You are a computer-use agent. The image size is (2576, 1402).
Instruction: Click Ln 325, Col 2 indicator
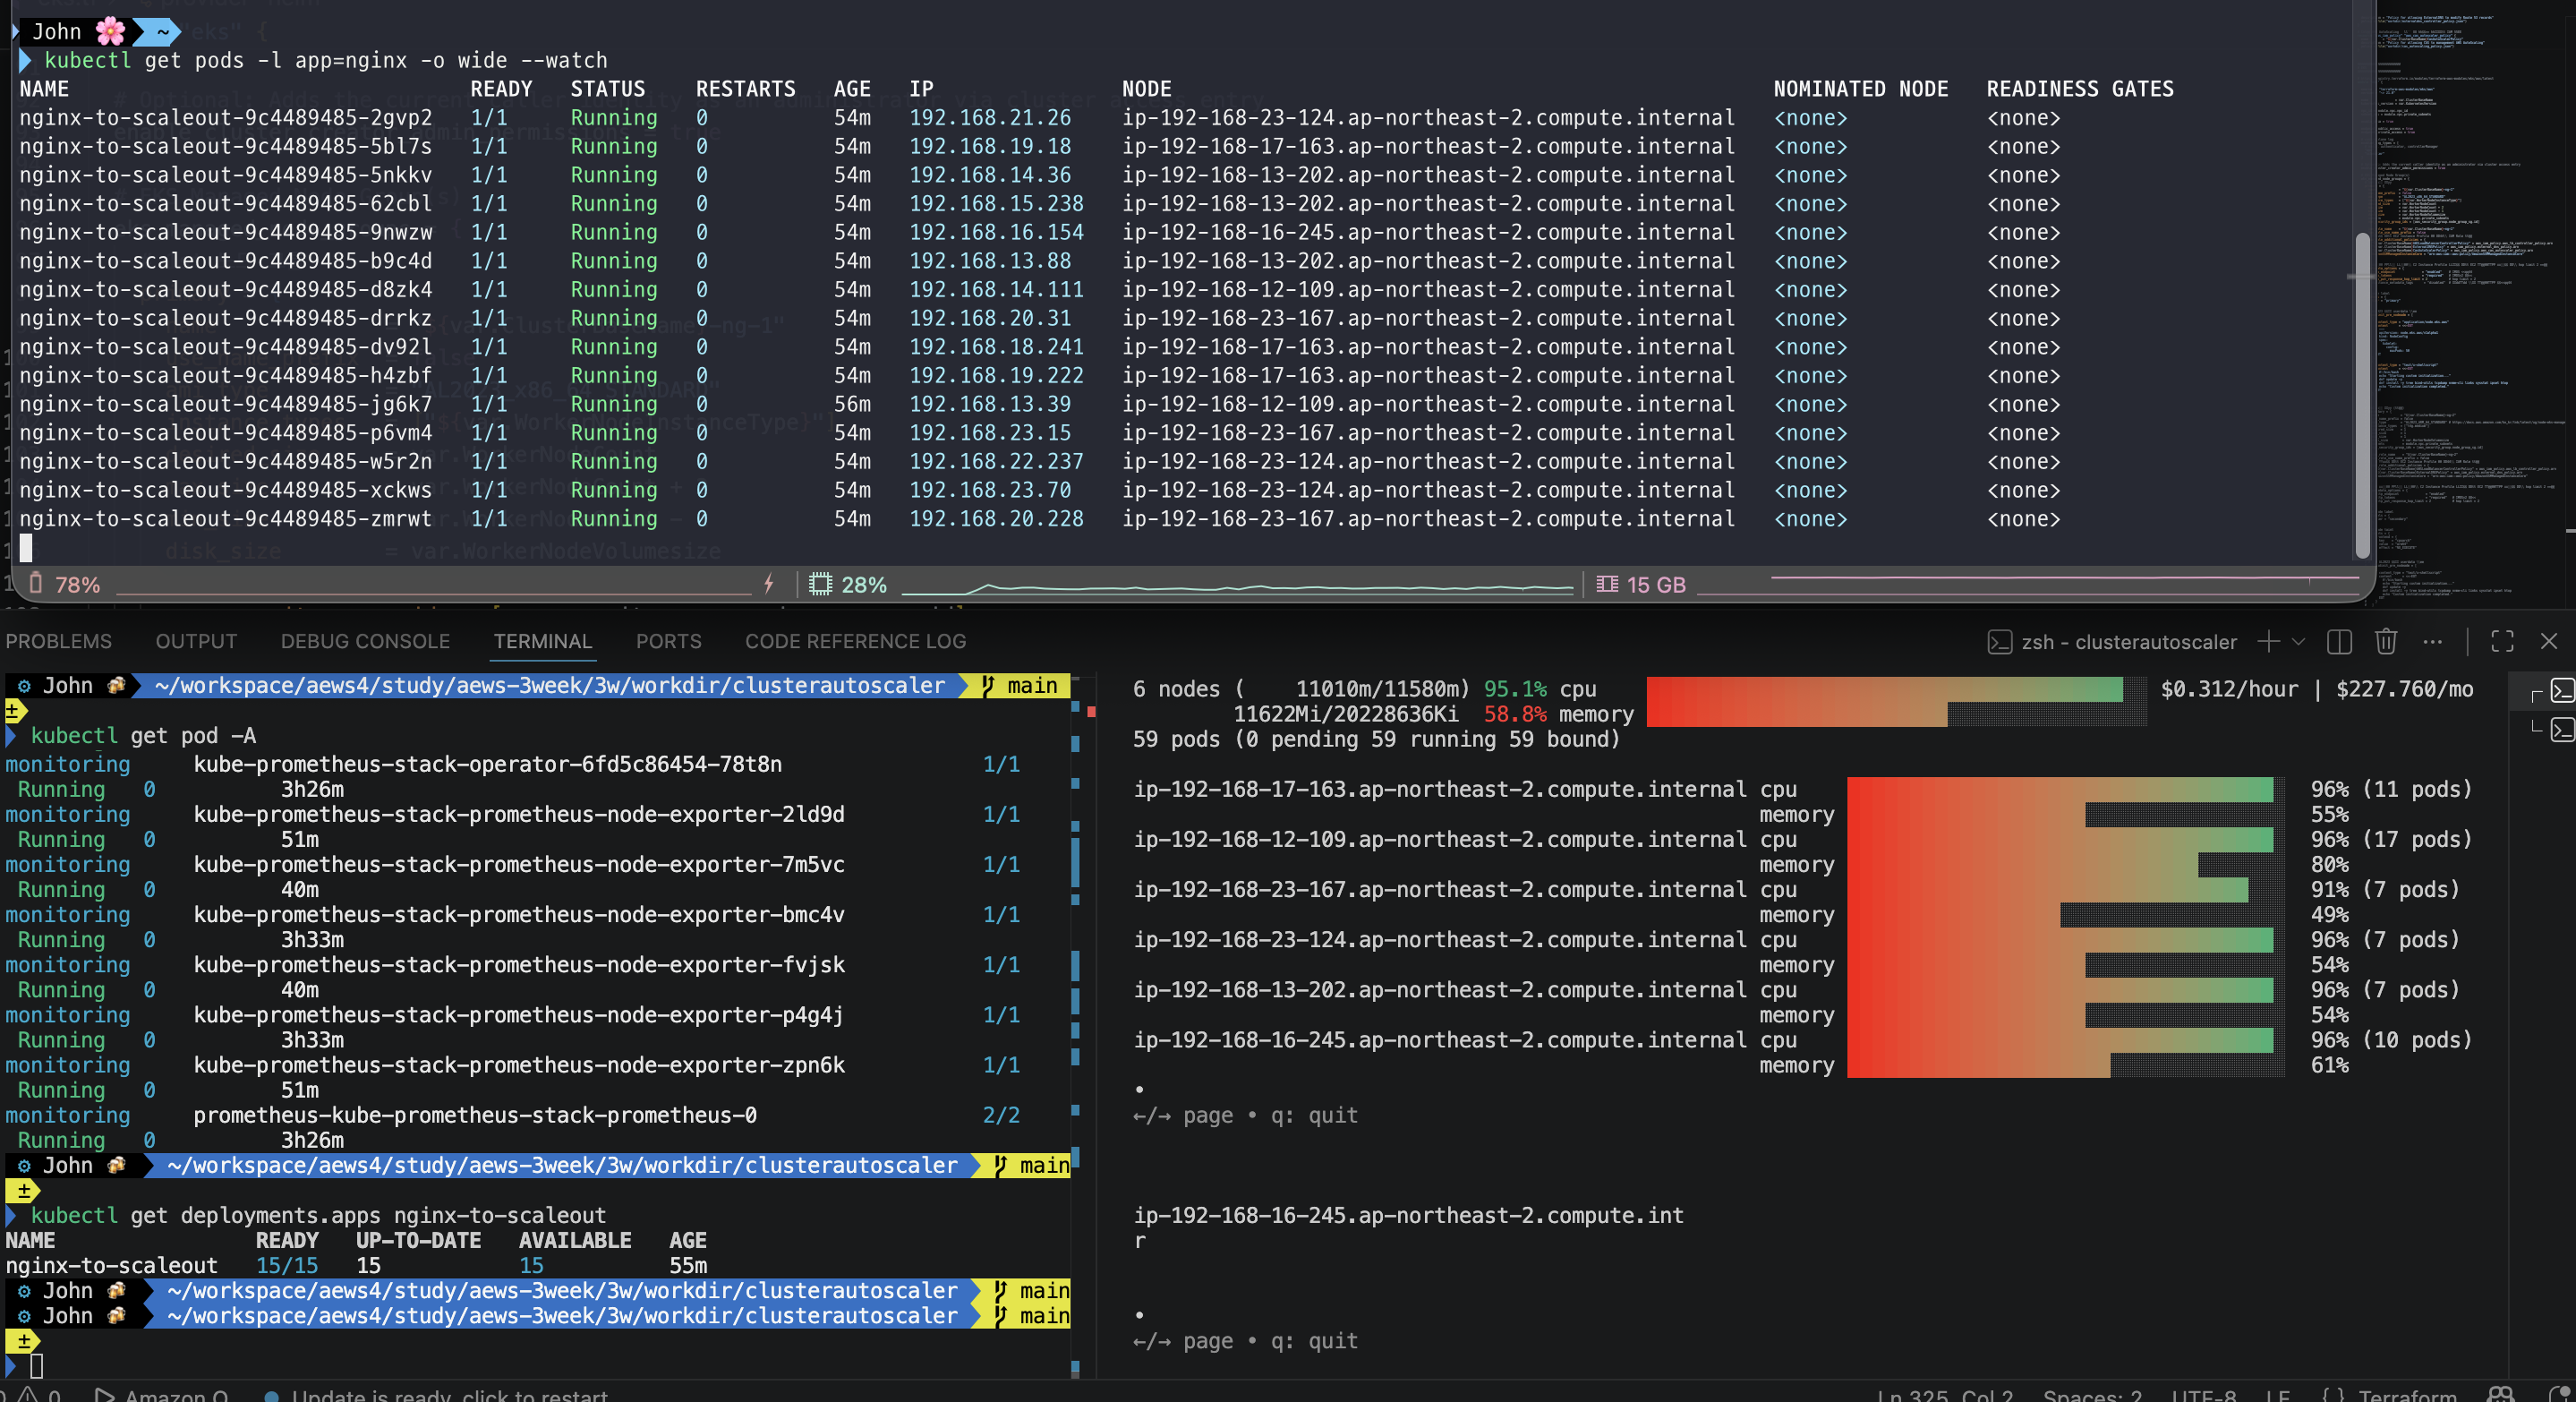pyautogui.click(x=1943, y=1394)
